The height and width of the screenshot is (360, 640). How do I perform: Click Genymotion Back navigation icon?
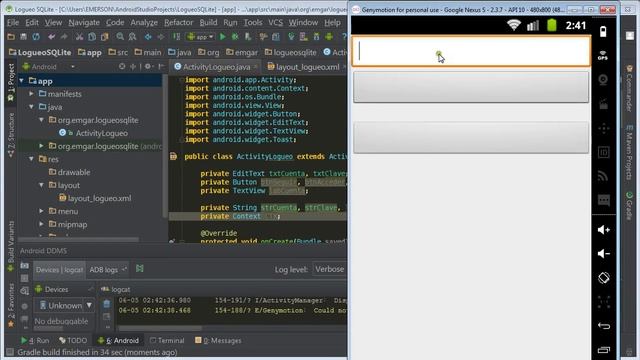pyautogui.click(x=604, y=326)
